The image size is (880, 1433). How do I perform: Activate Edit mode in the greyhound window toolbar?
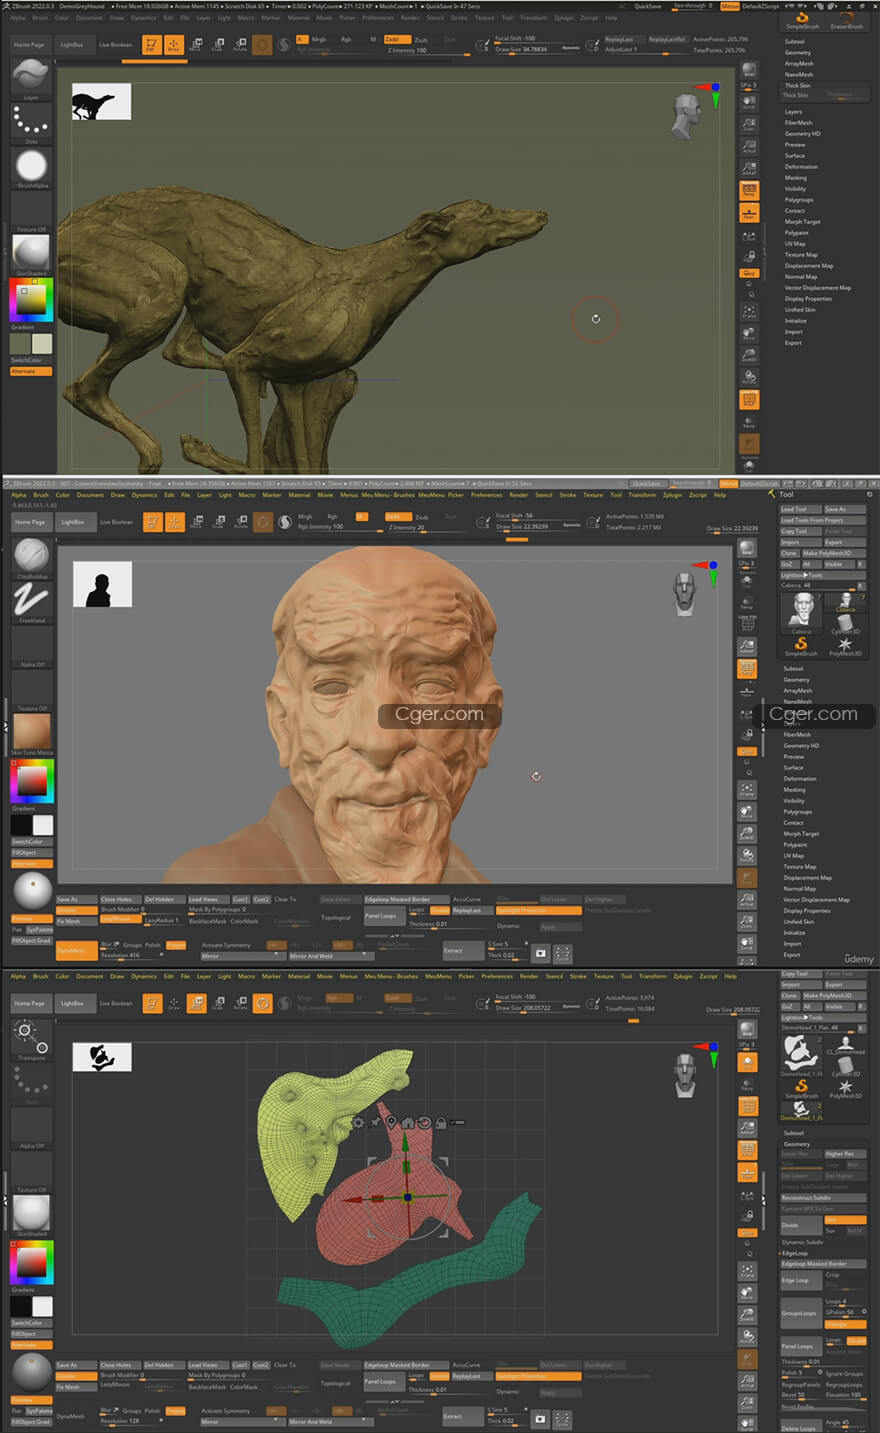[x=151, y=45]
